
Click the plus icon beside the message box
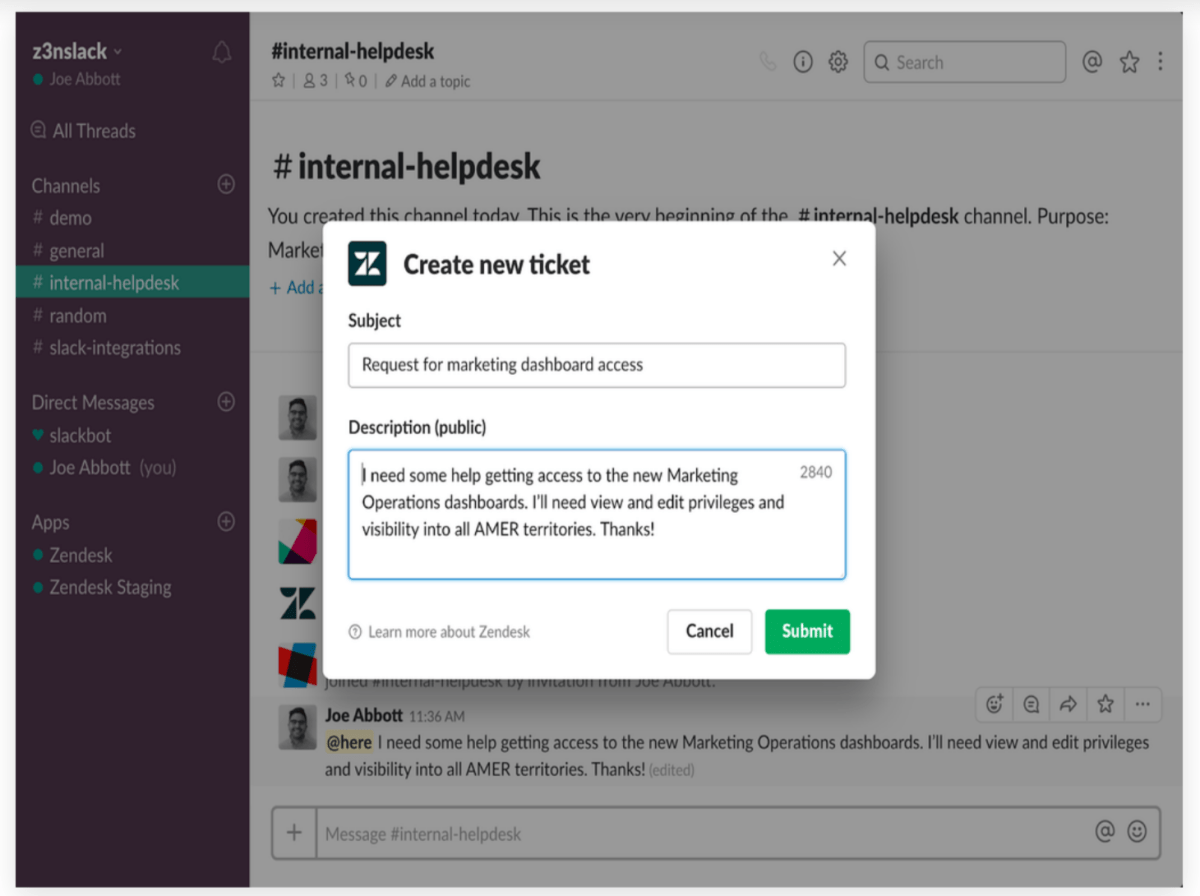click(x=293, y=832)
